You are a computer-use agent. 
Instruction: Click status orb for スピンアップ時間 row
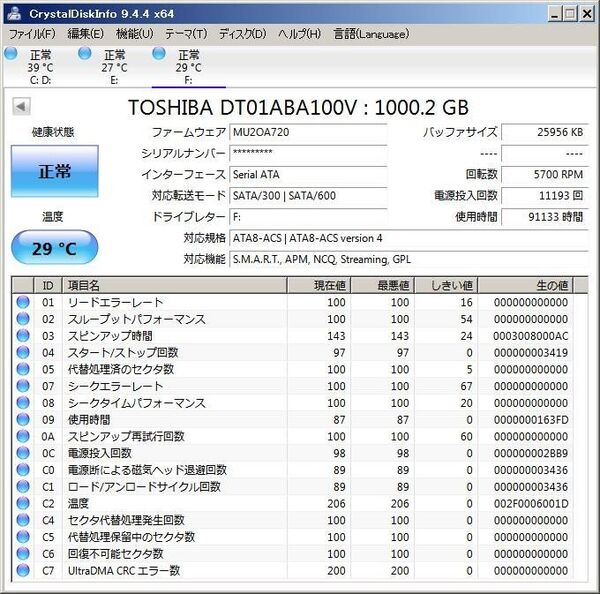23,336
